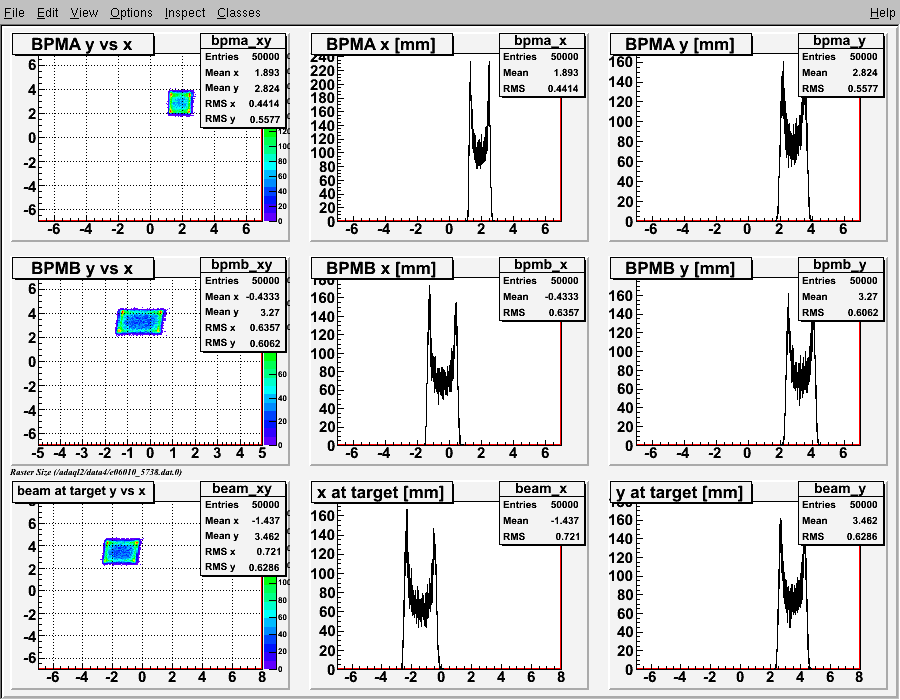Click 'RMS 0.6357' in bpmb_x stats
900x700 pixels.
coord(541,313)
